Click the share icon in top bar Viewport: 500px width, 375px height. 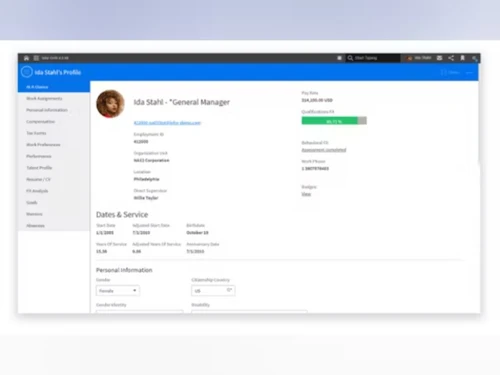coord(451,58)
